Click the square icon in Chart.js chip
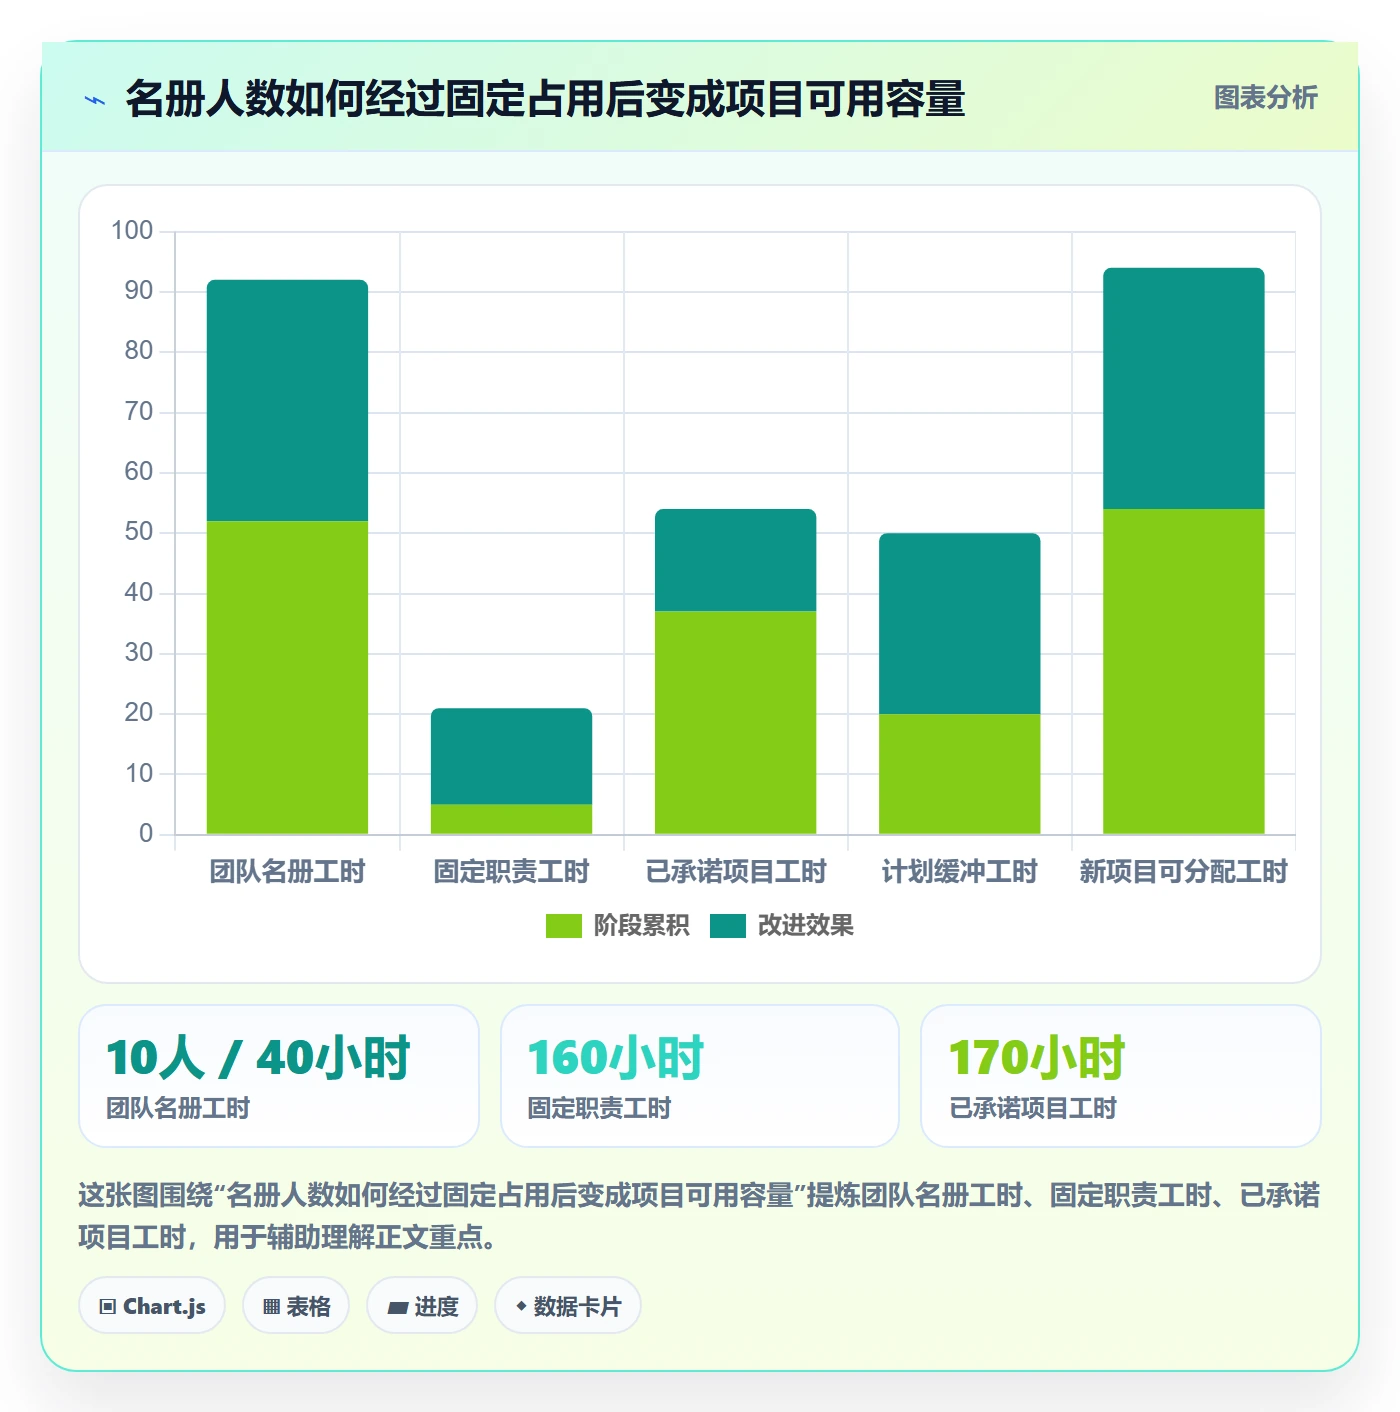The width and height of the screenshot is (1400, 1412). [108, 1307]
